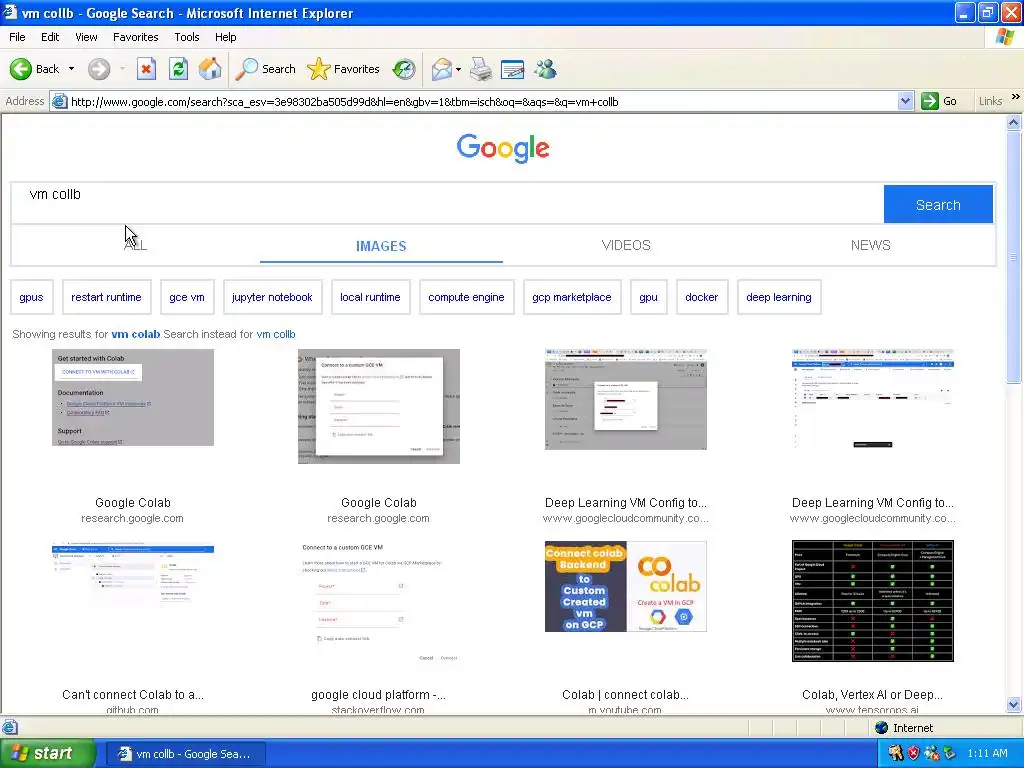The width and height of the screenshot is (1024, 768).
Task: Open the Tools menu
Action: [x=187, y=37]
